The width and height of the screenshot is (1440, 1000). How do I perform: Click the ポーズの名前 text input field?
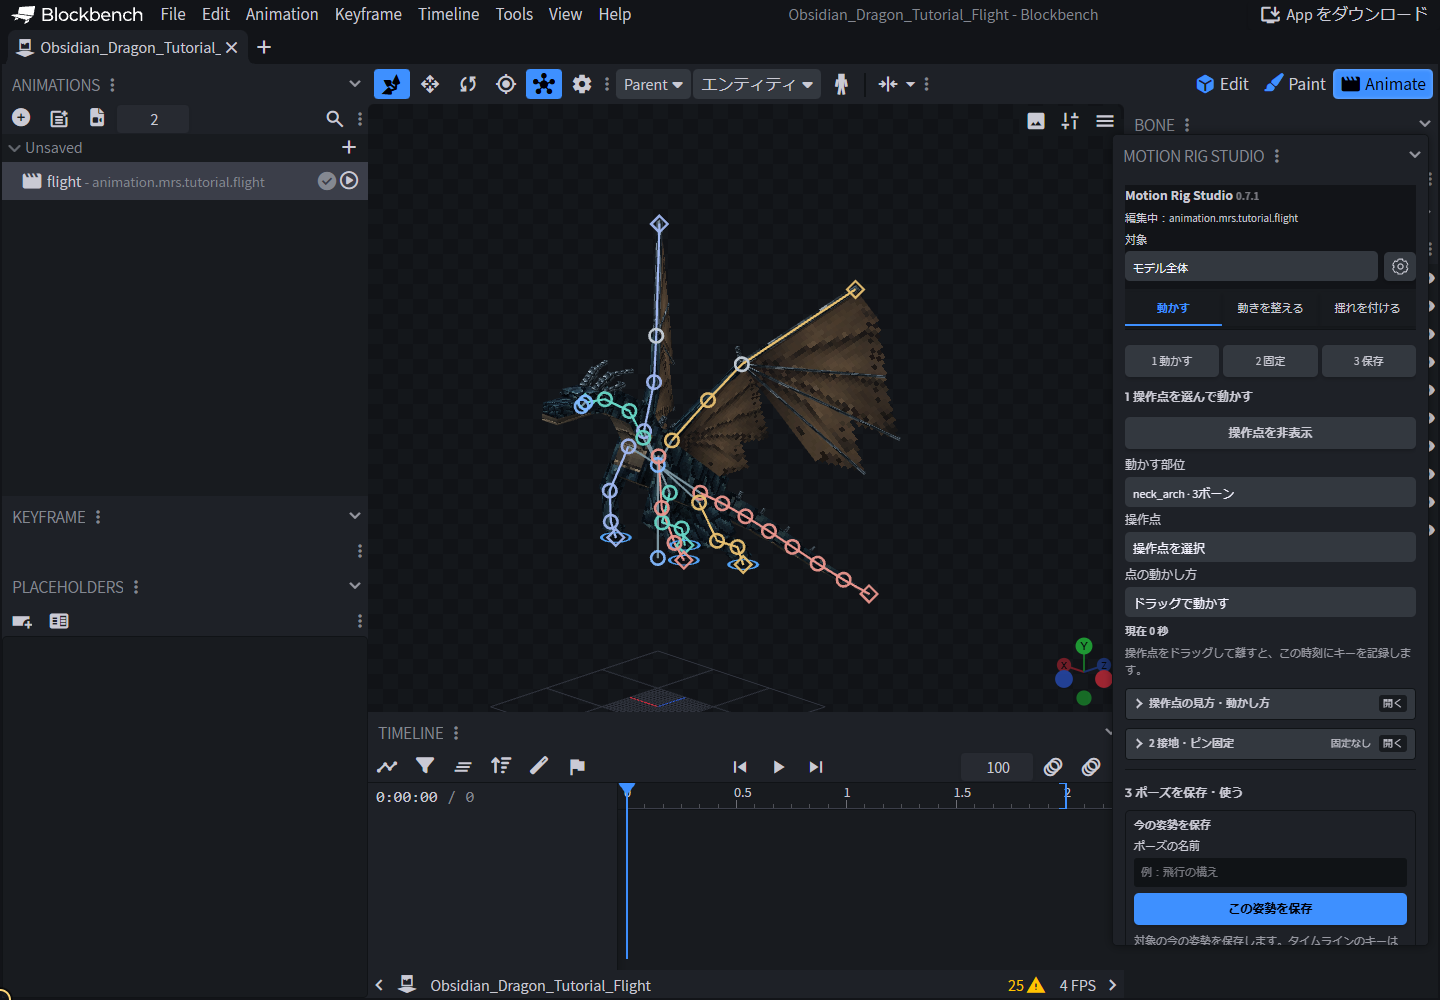pyautogui.click(x=1270, y=872)
